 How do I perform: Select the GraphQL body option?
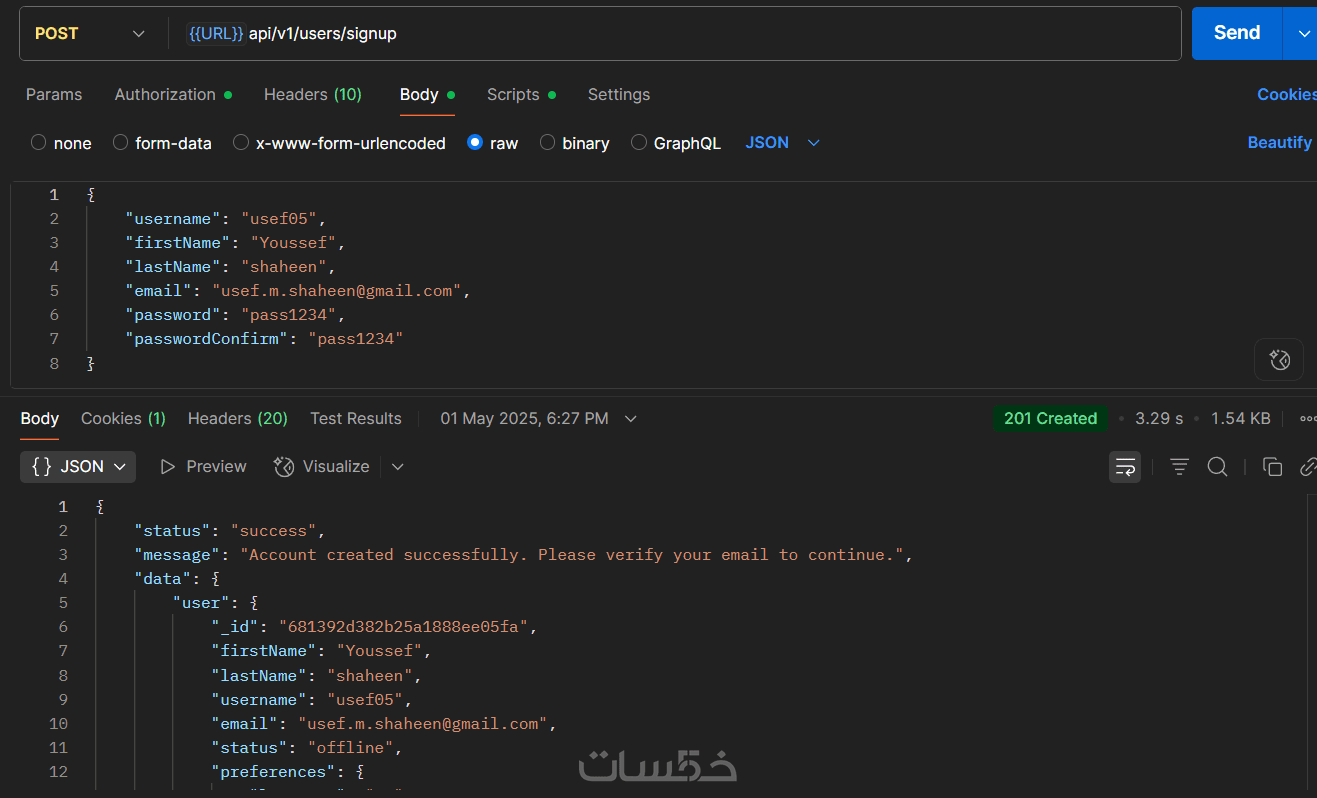coord(676,143)
